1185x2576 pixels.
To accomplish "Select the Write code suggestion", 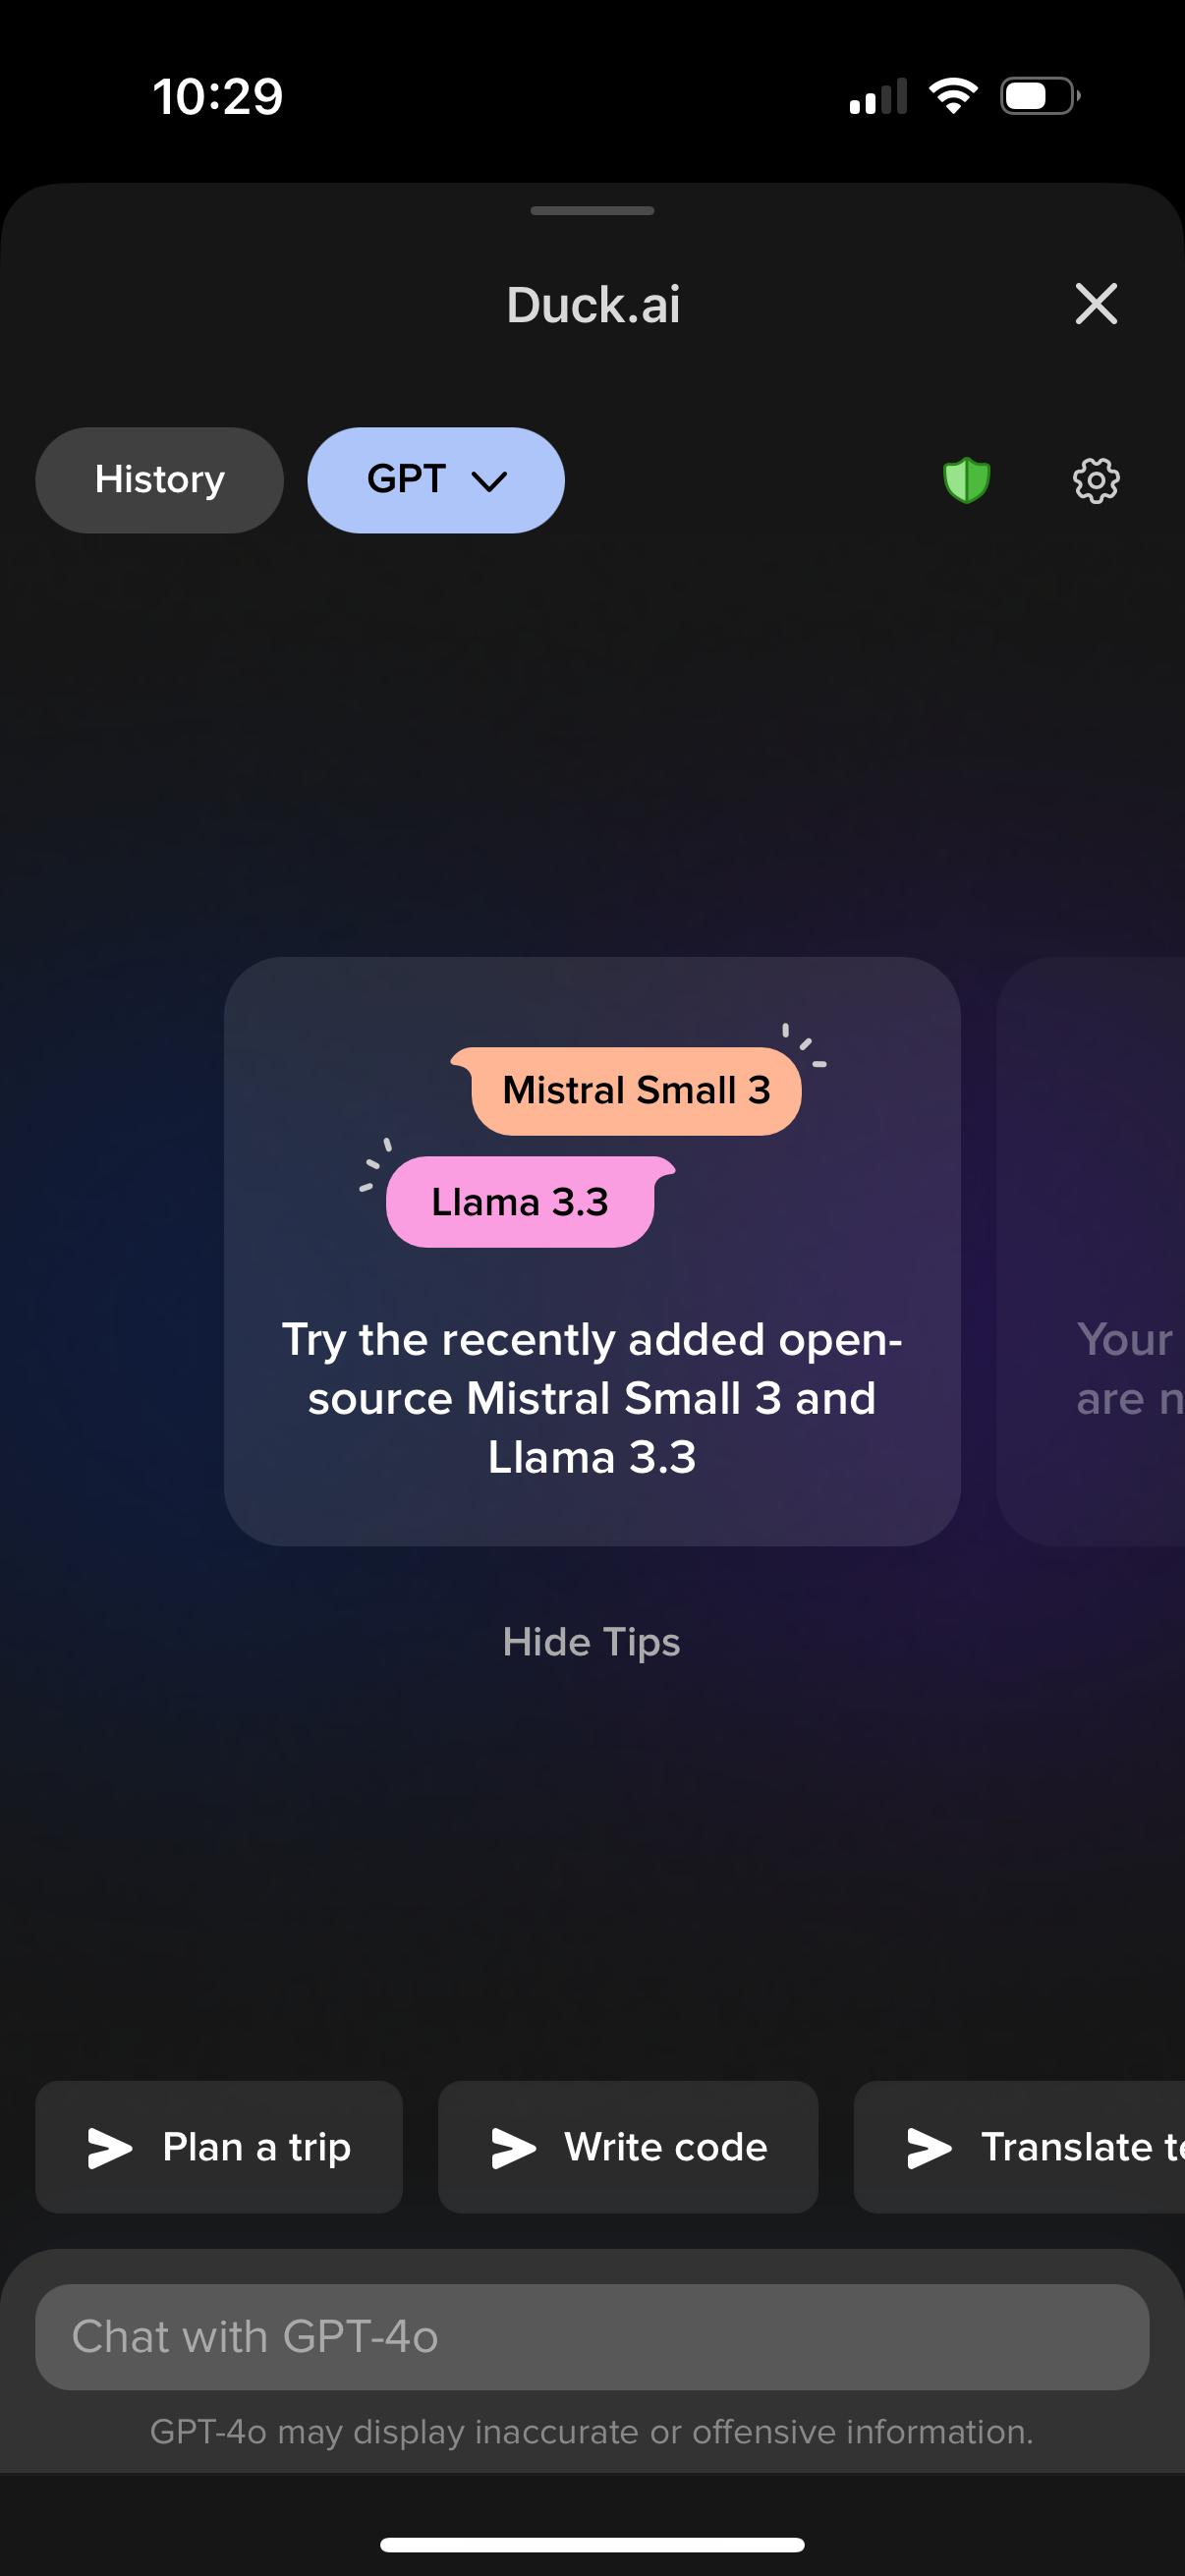I will 627,2146.
